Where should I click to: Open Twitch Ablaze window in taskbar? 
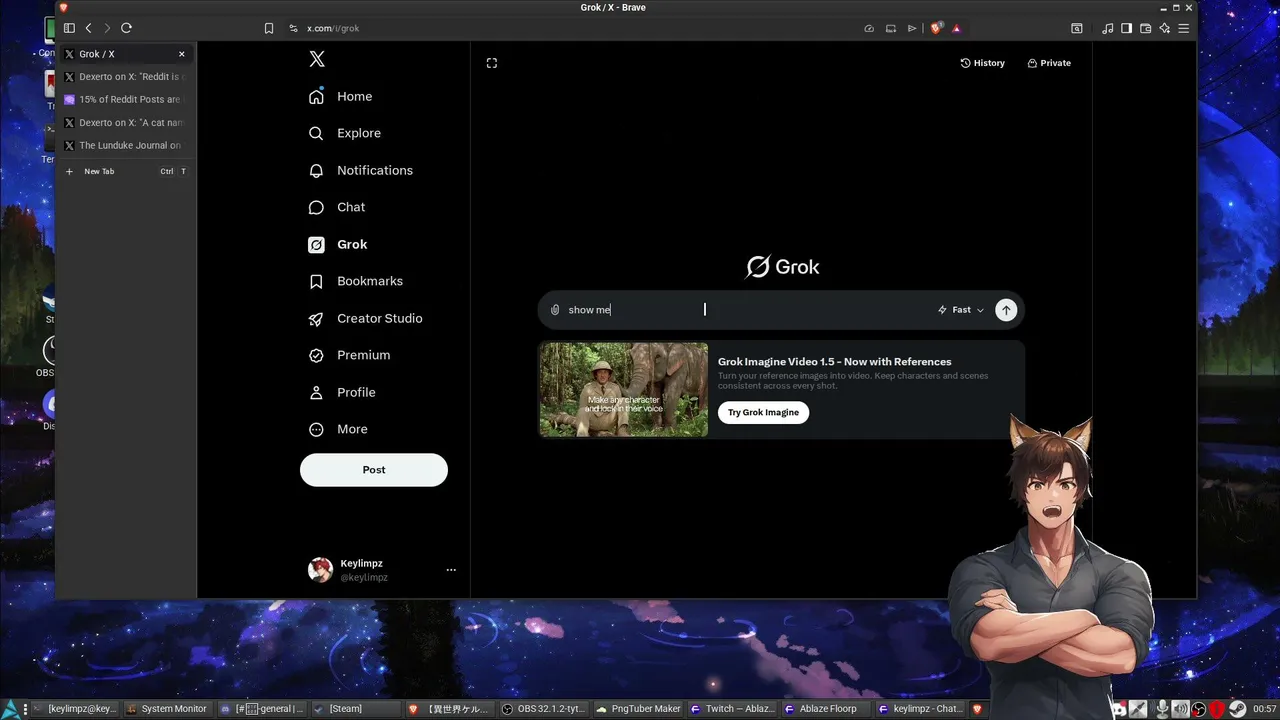[x=731, y=709]
